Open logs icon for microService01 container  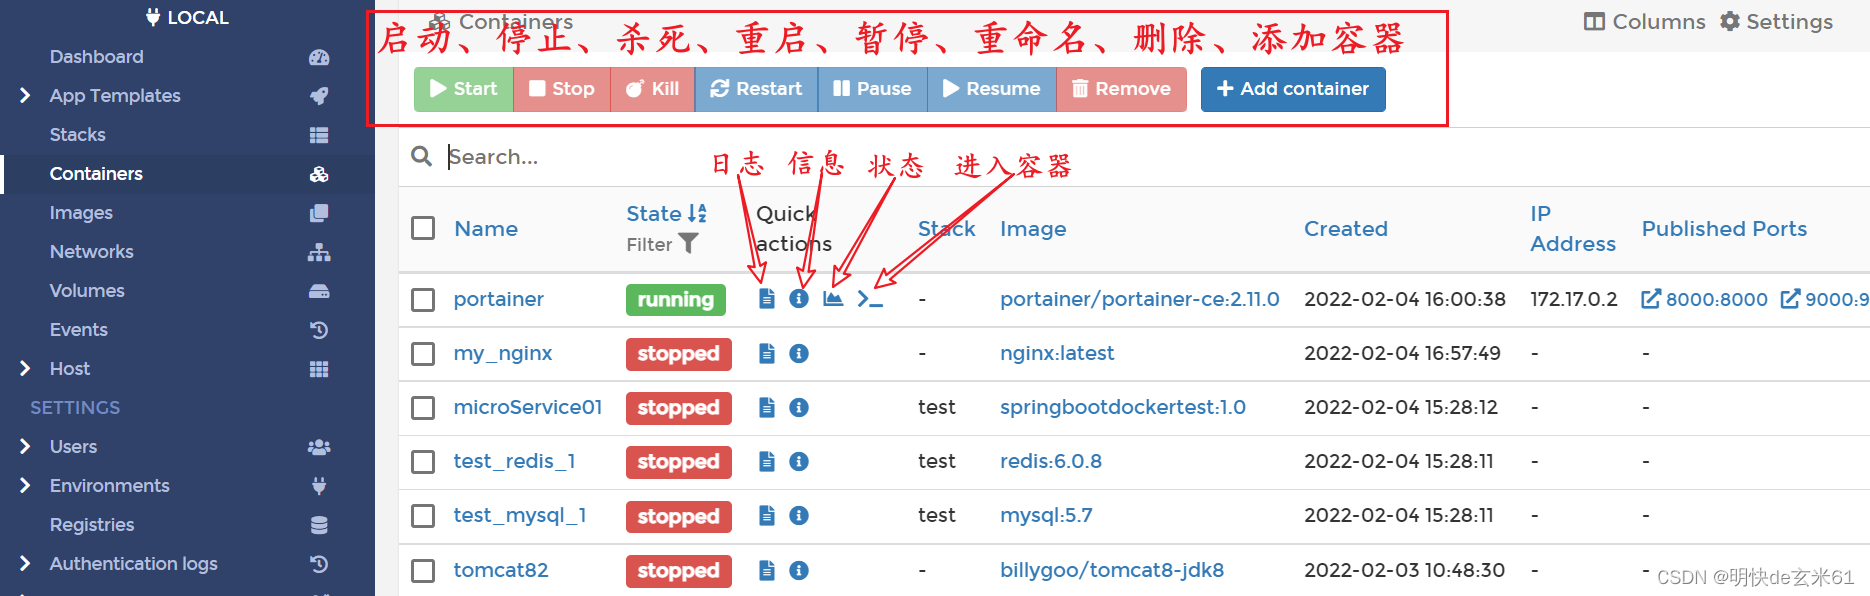[767, 407]
